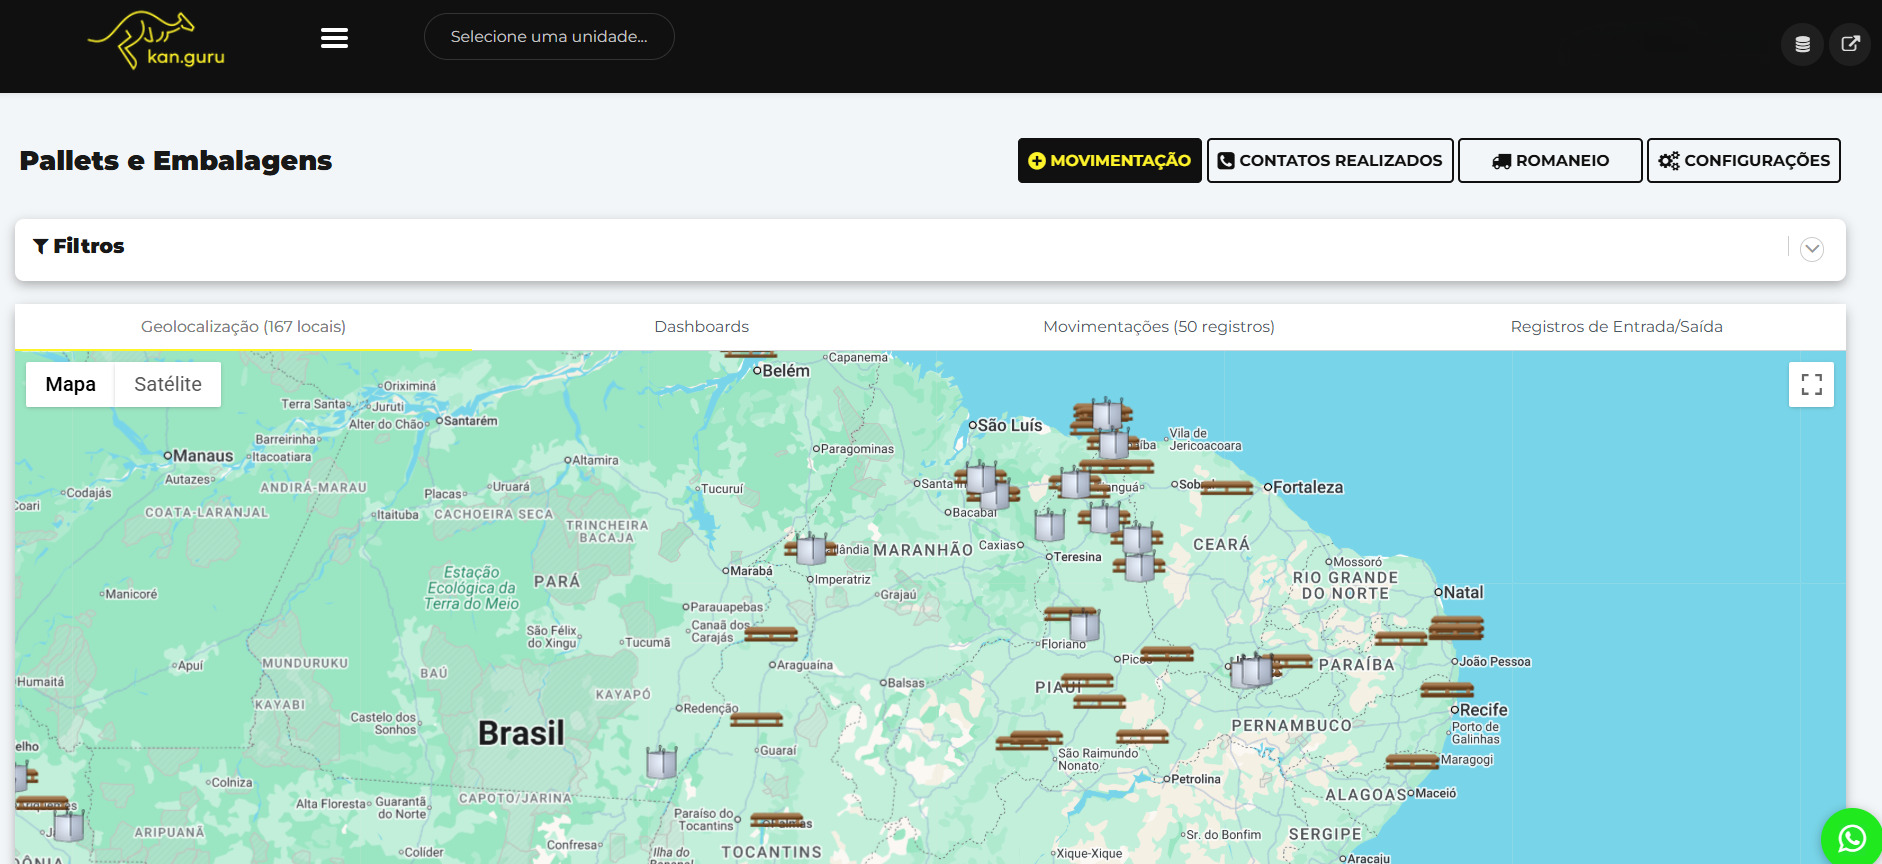Click the Filtros heading text
The width and height of the screenshot is (1882, 864).
[89, 246]
